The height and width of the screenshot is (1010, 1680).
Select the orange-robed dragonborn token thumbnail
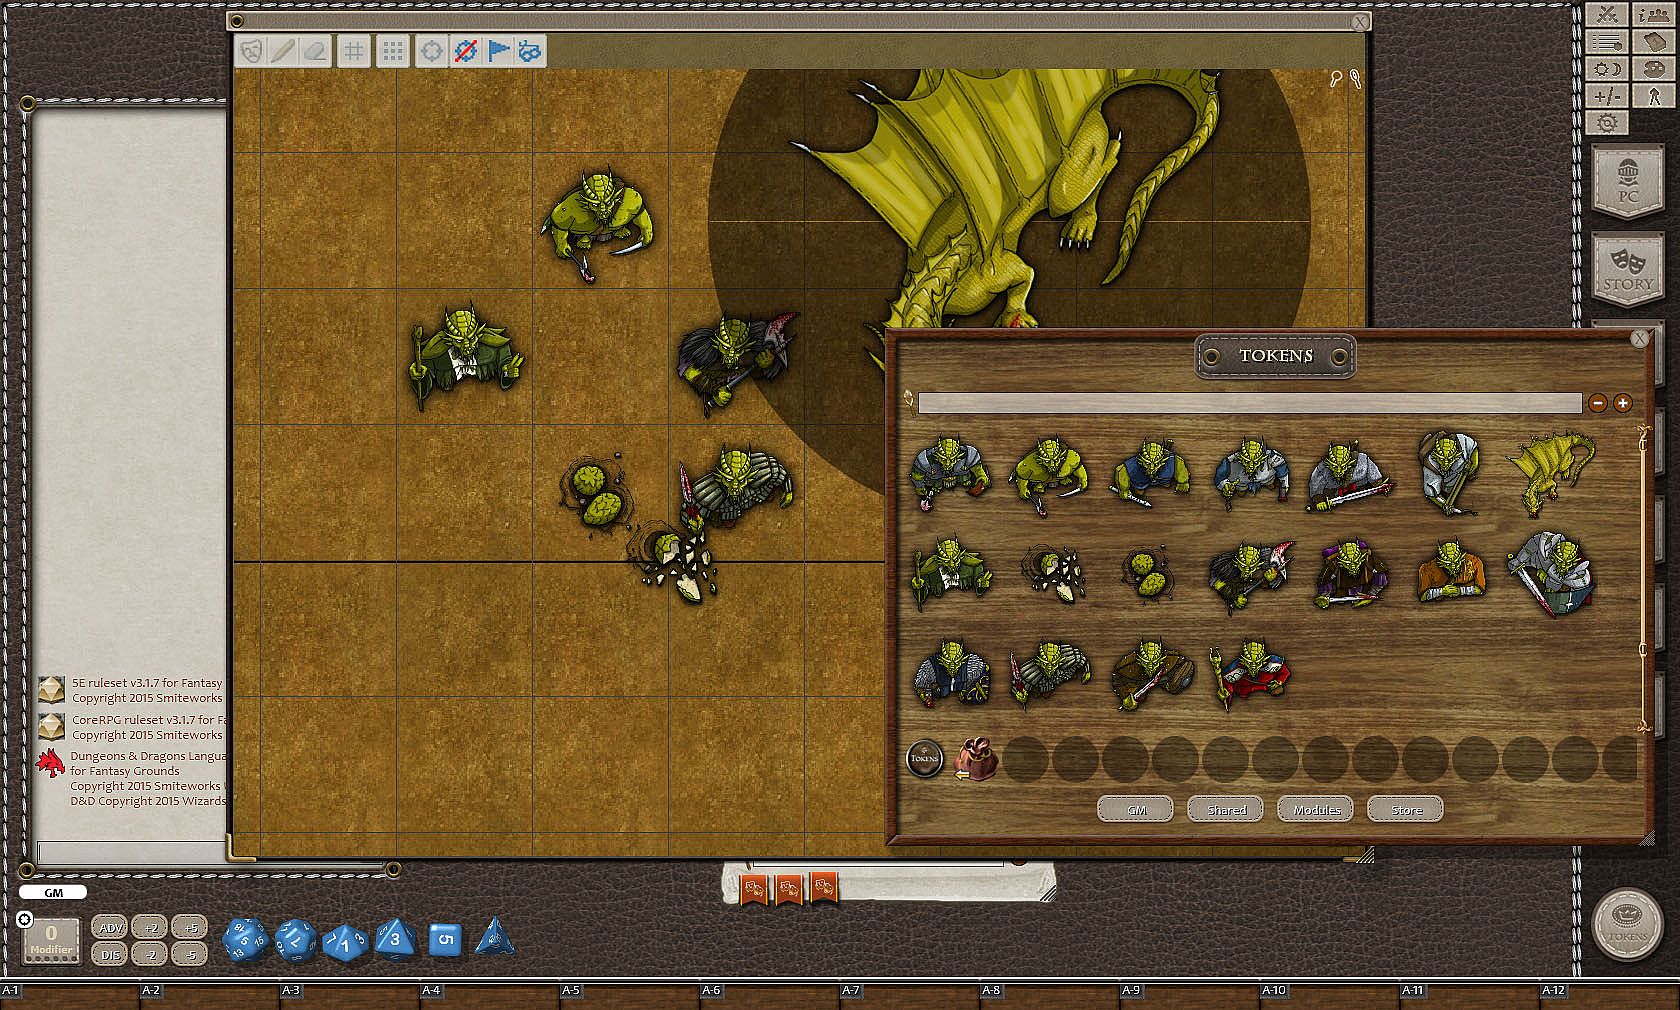pyautogui.click(x=1450, y=573)
